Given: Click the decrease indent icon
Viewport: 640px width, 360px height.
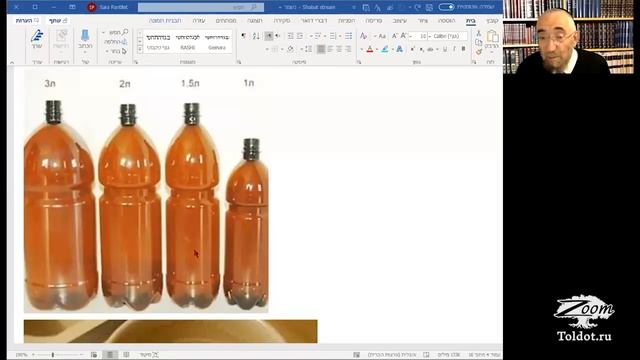Looking at the screenshot, I should pyautogui.click(x=300, y=36).
